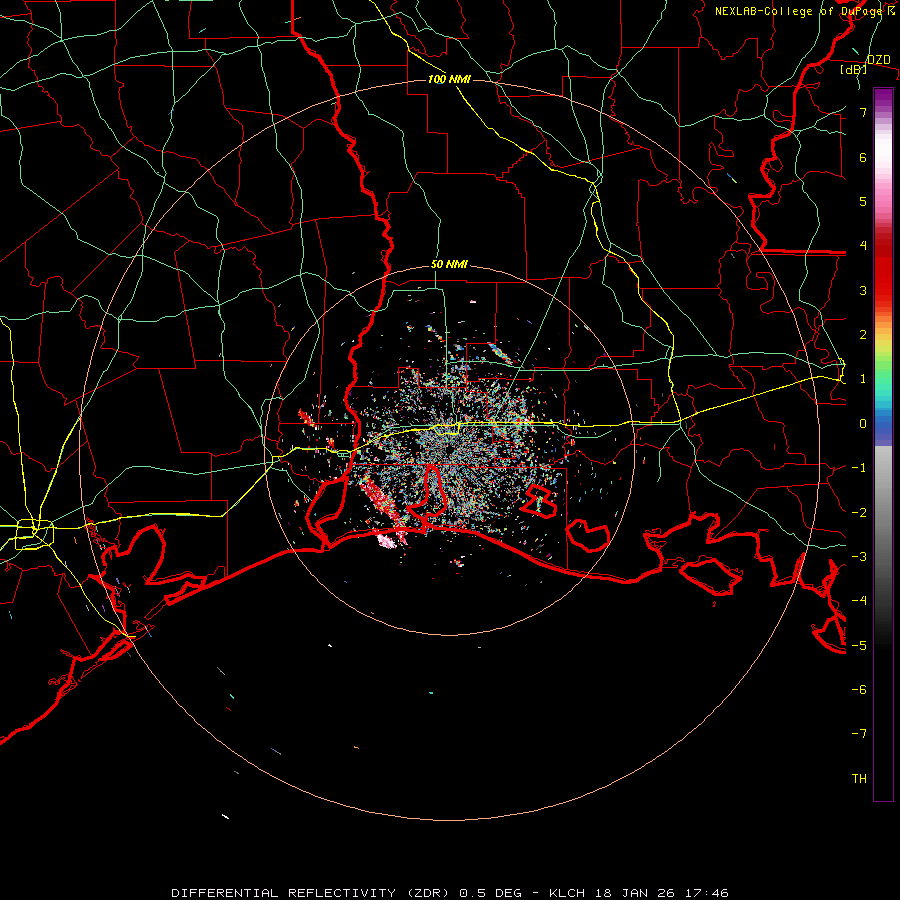This screenshot has height=900, width=900.
Task: Click the 5 value on the color scale
Action: (x=863, y=201)
